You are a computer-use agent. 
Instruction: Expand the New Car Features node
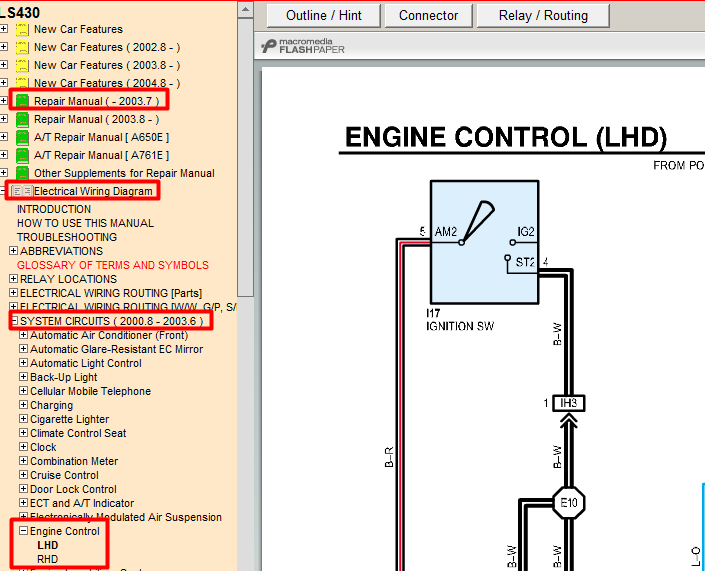[4, 29]
